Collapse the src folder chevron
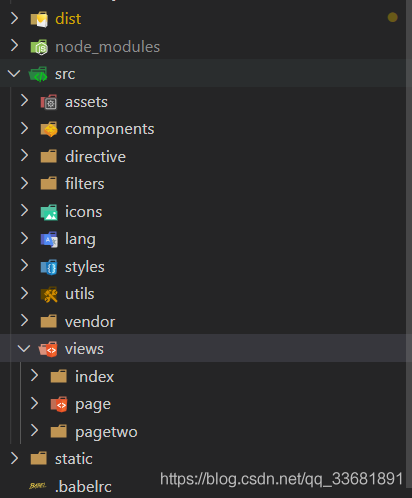The image size is (412, 498). pos(14,73)
